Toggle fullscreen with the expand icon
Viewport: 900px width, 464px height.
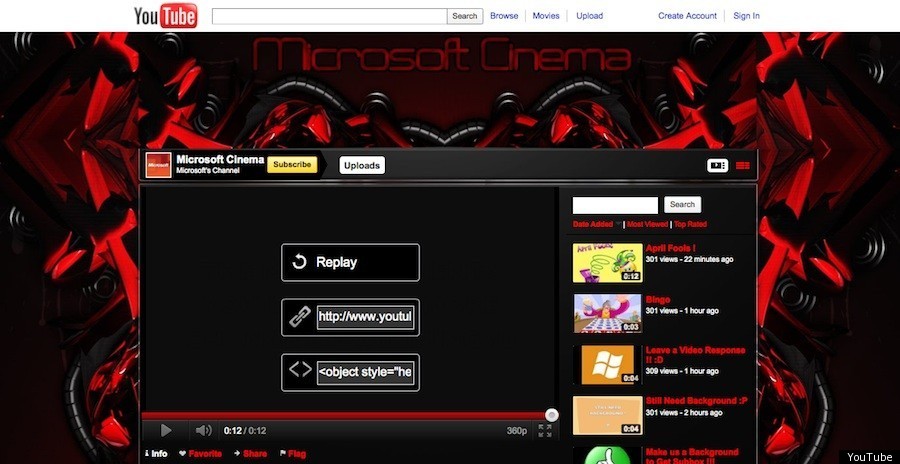pos(545,431)
